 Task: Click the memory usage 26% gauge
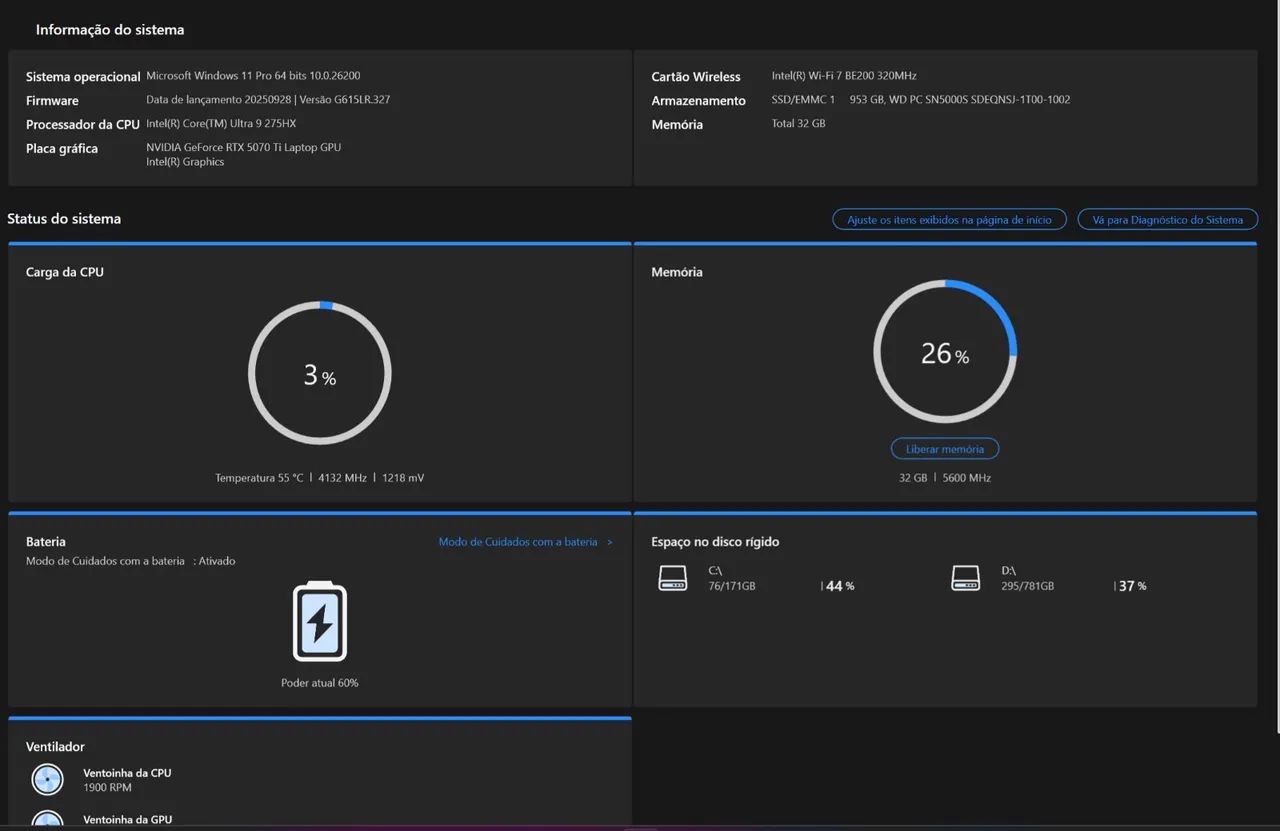tap(945, 353)
